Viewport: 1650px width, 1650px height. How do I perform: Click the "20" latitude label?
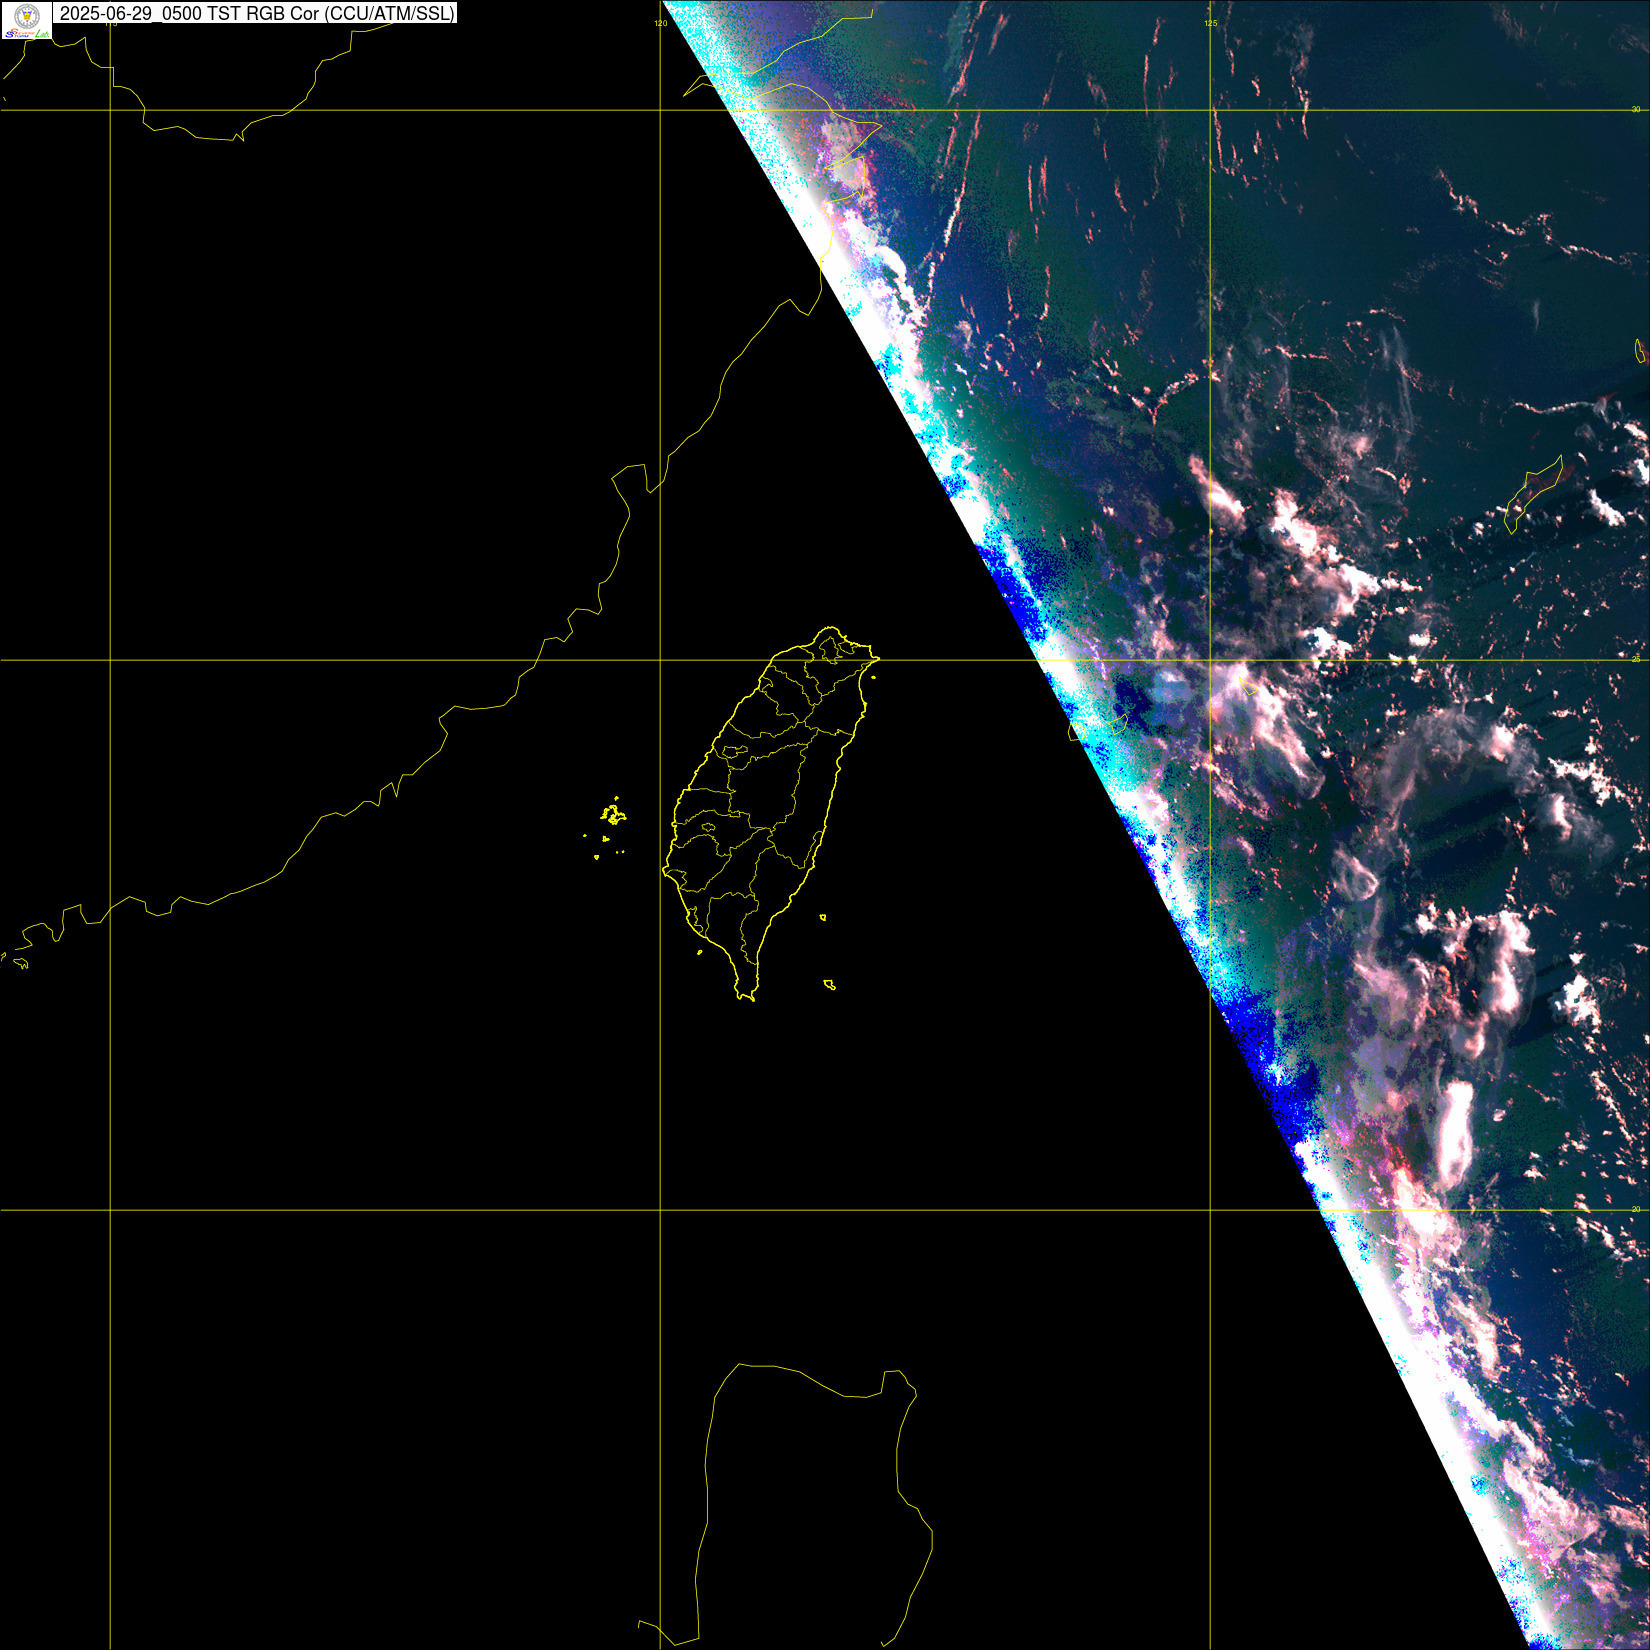(1636, 1209)
